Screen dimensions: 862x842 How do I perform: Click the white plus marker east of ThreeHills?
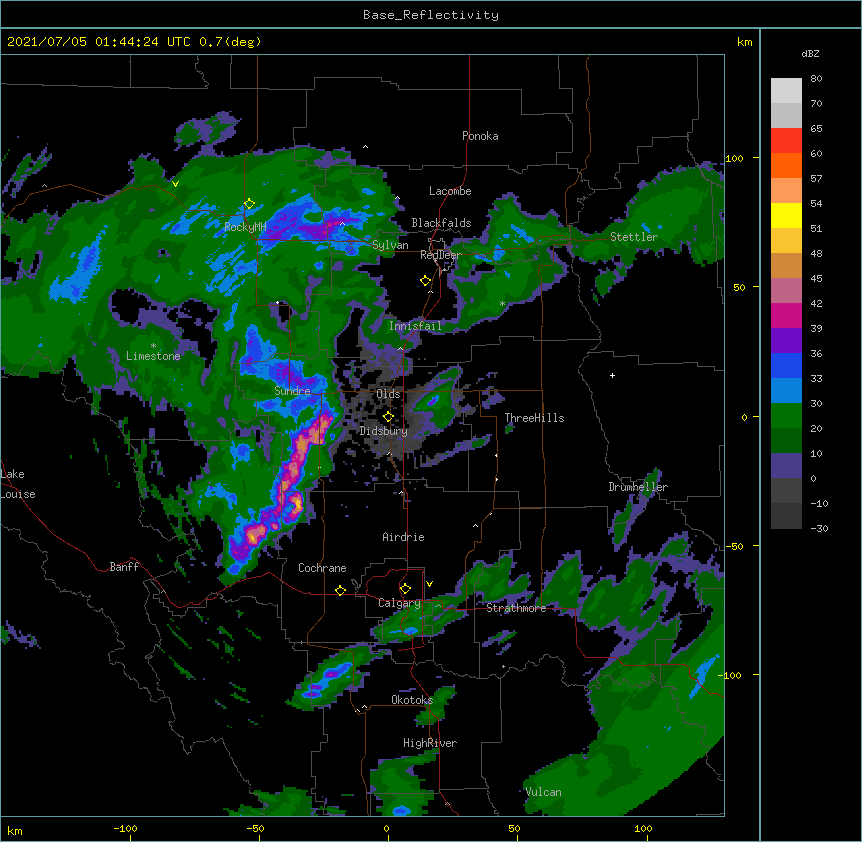pos(612,375)
